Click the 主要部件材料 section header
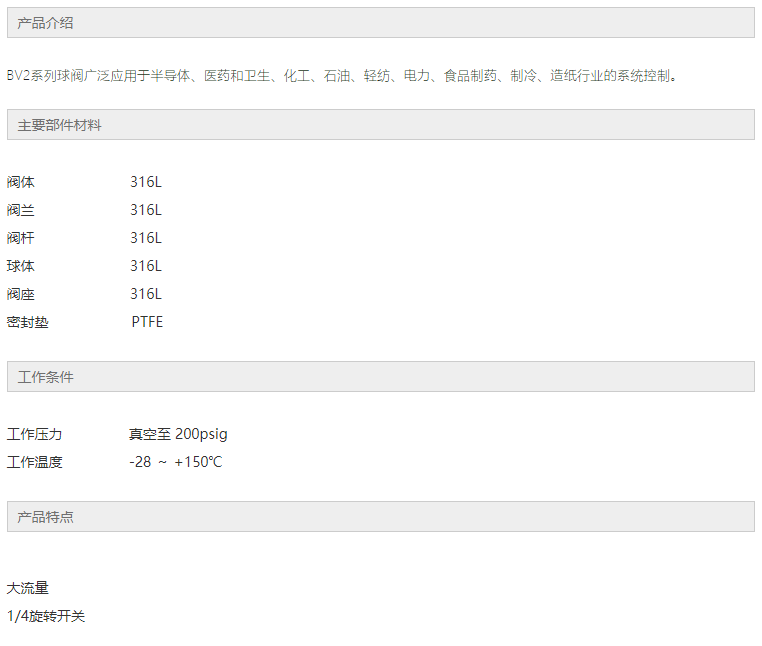 coord(381,125)
